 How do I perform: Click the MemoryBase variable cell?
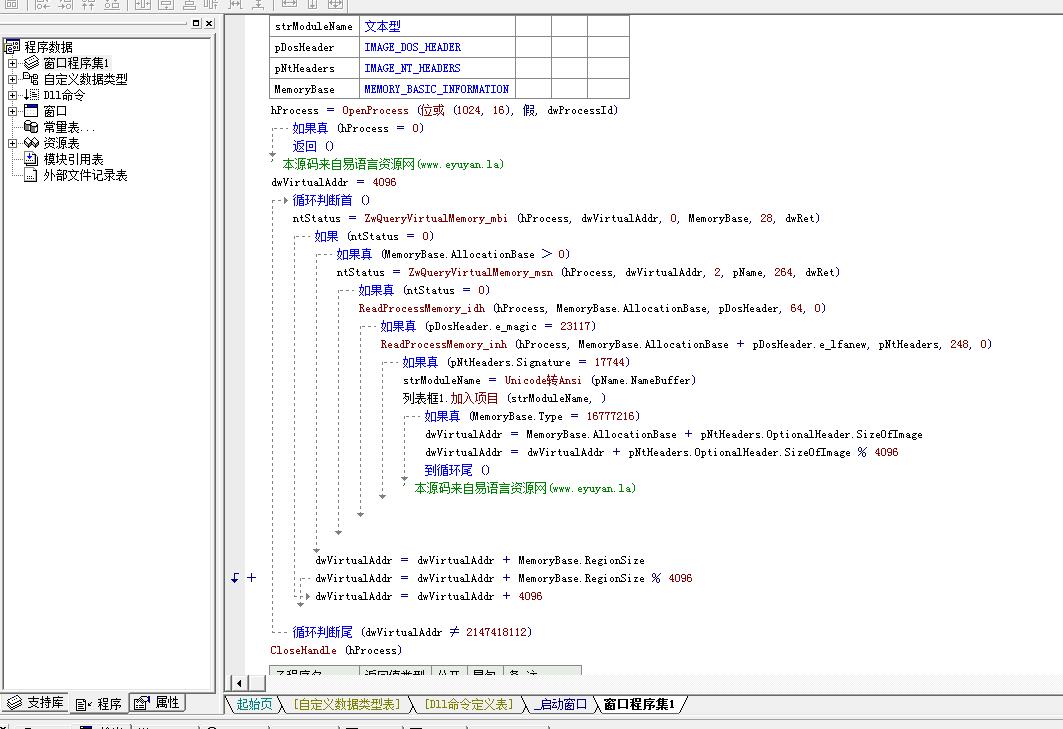pyautogui.click(x=314, y=89)
